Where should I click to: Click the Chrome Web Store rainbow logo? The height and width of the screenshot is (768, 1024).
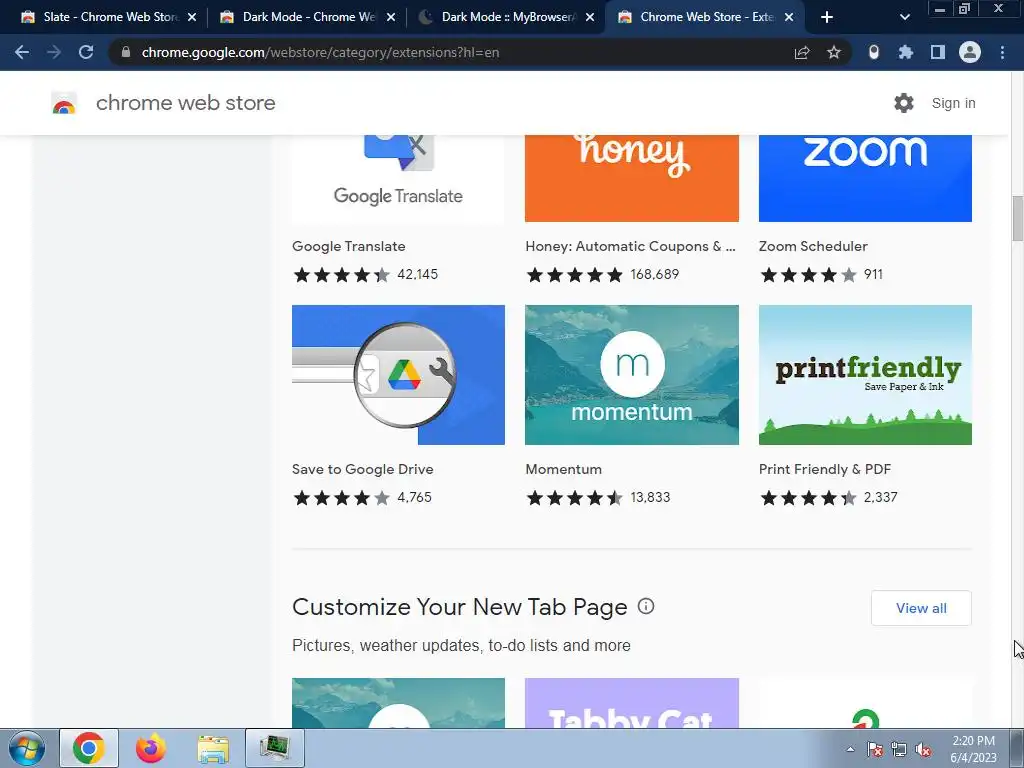[x=64, y=103]
